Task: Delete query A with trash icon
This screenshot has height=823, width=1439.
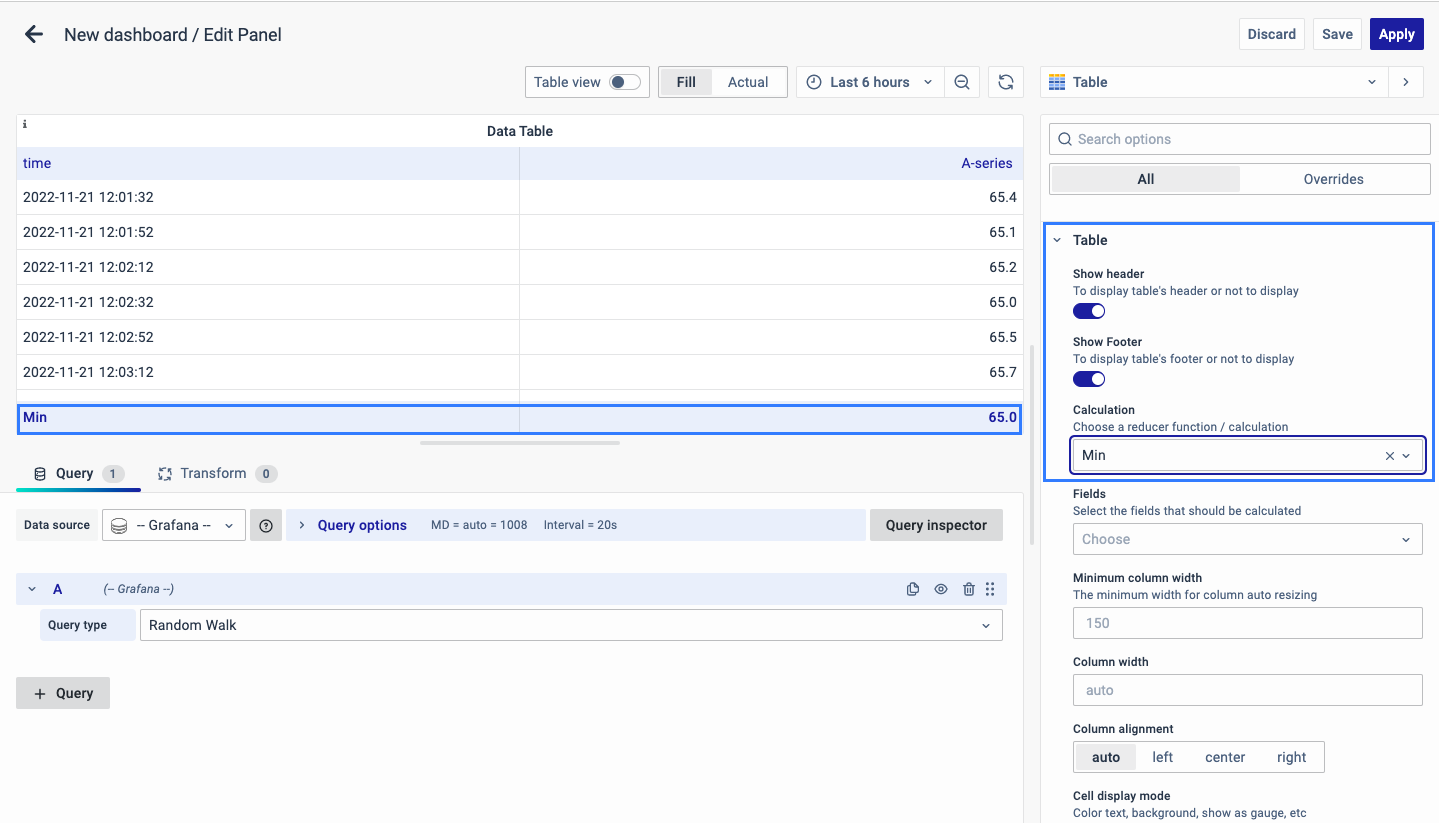Action: coord(968,589)
